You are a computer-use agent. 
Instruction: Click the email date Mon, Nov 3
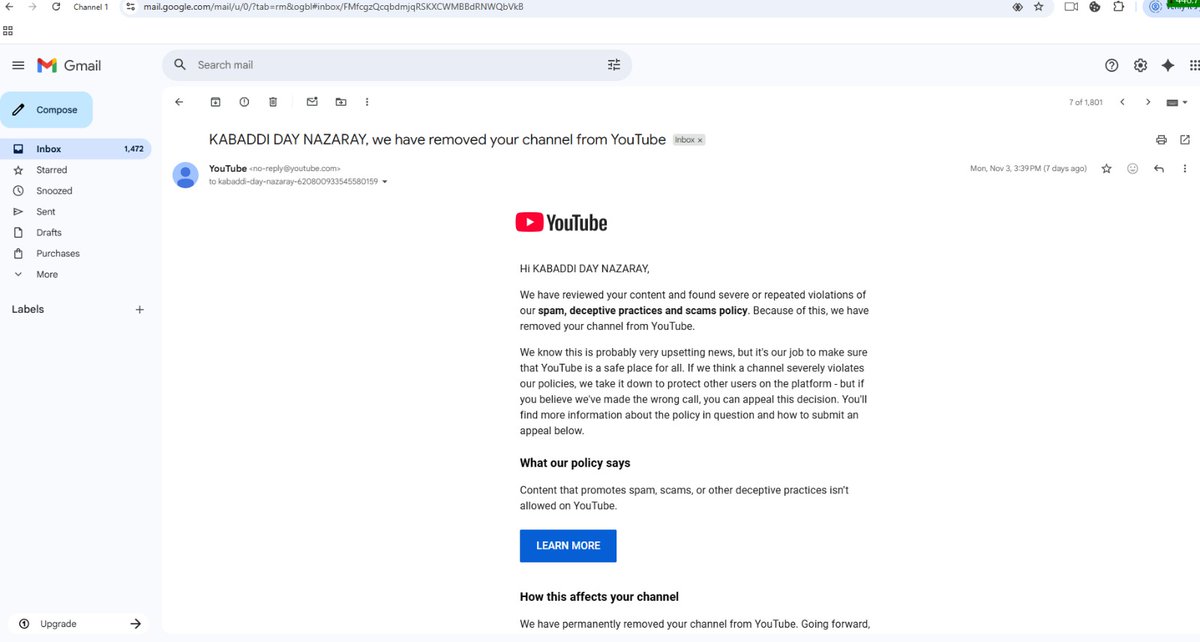pos(1028,169)
